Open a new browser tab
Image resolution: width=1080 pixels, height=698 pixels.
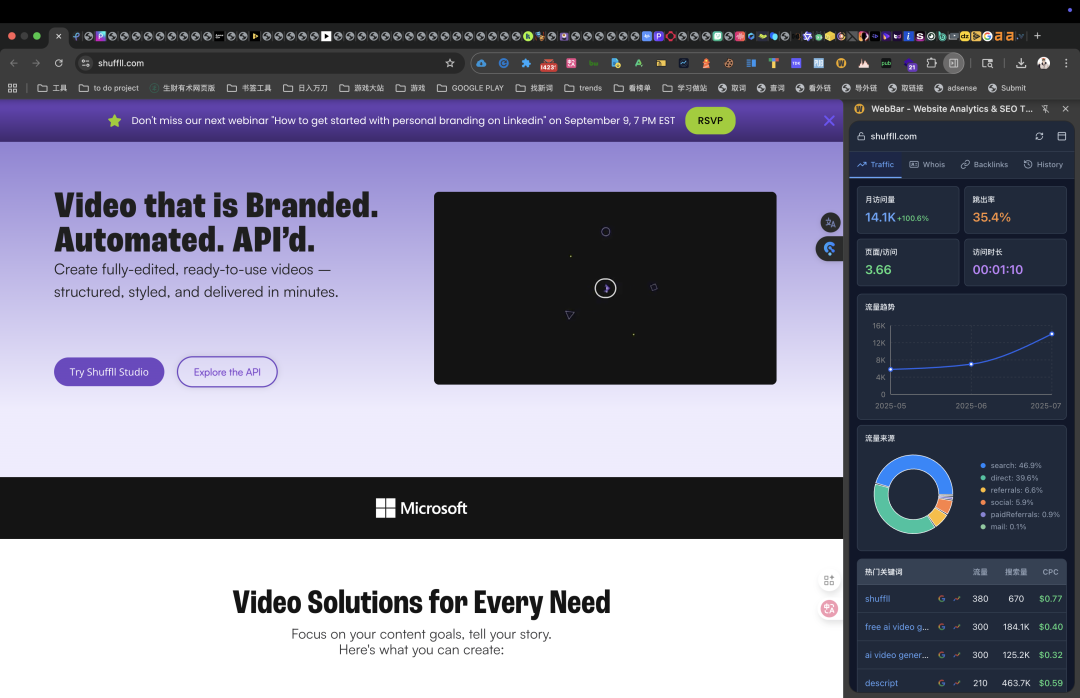[x=1037, y=36]
